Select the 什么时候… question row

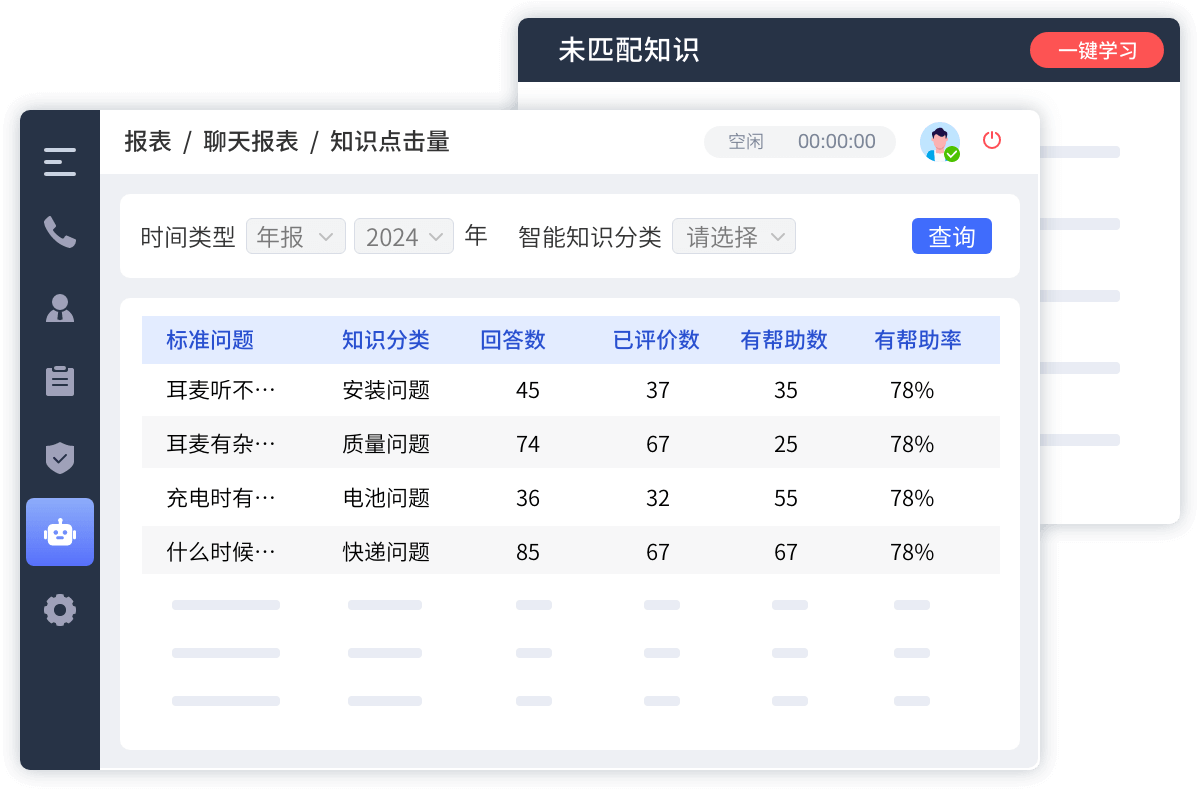pyautogui.click(x=571, y=551)
